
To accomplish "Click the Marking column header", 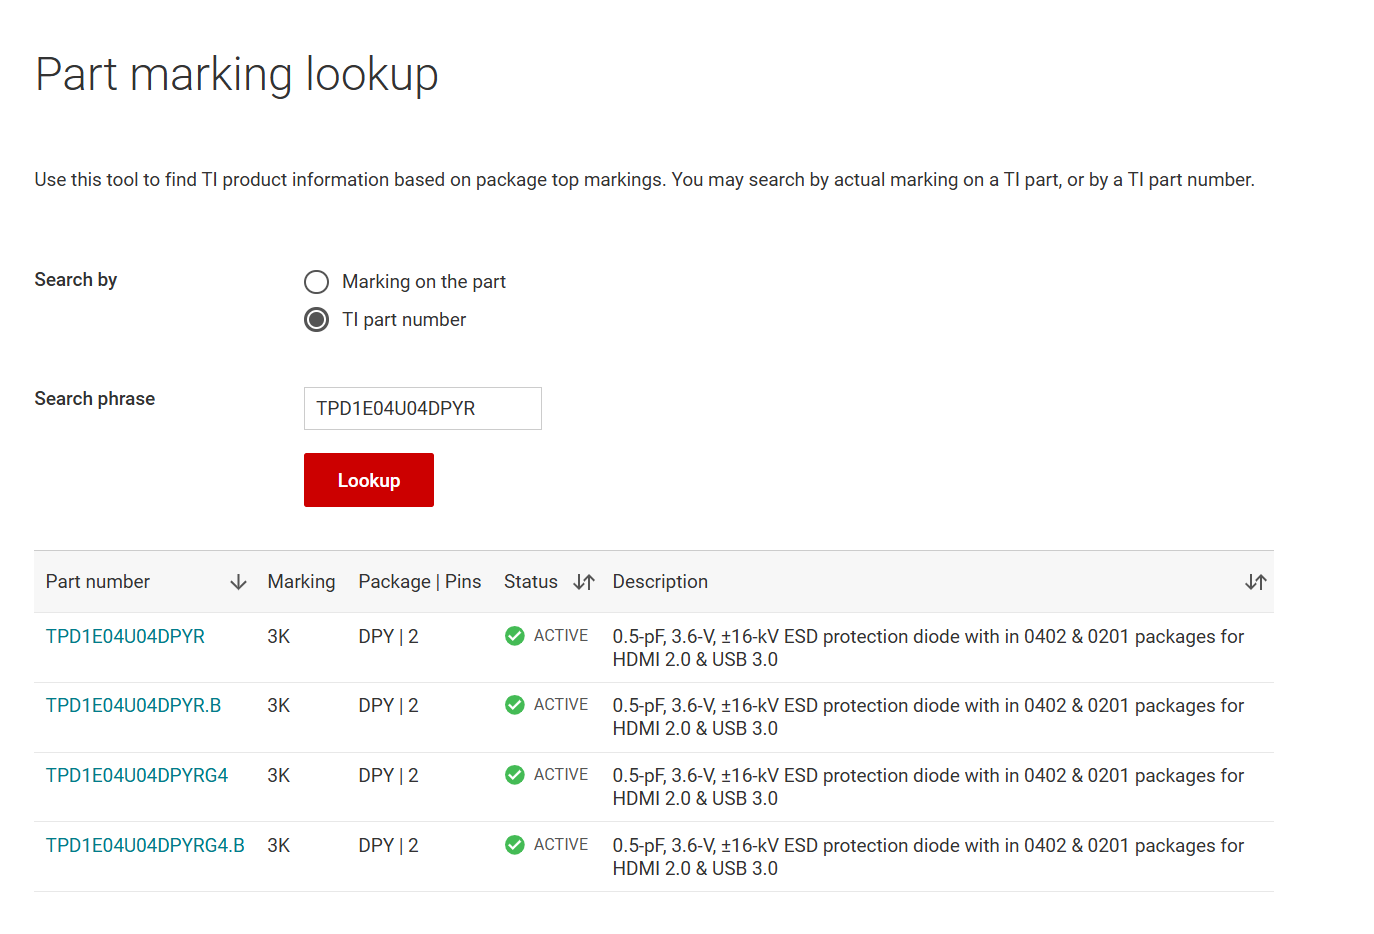I will coord(301,582).
